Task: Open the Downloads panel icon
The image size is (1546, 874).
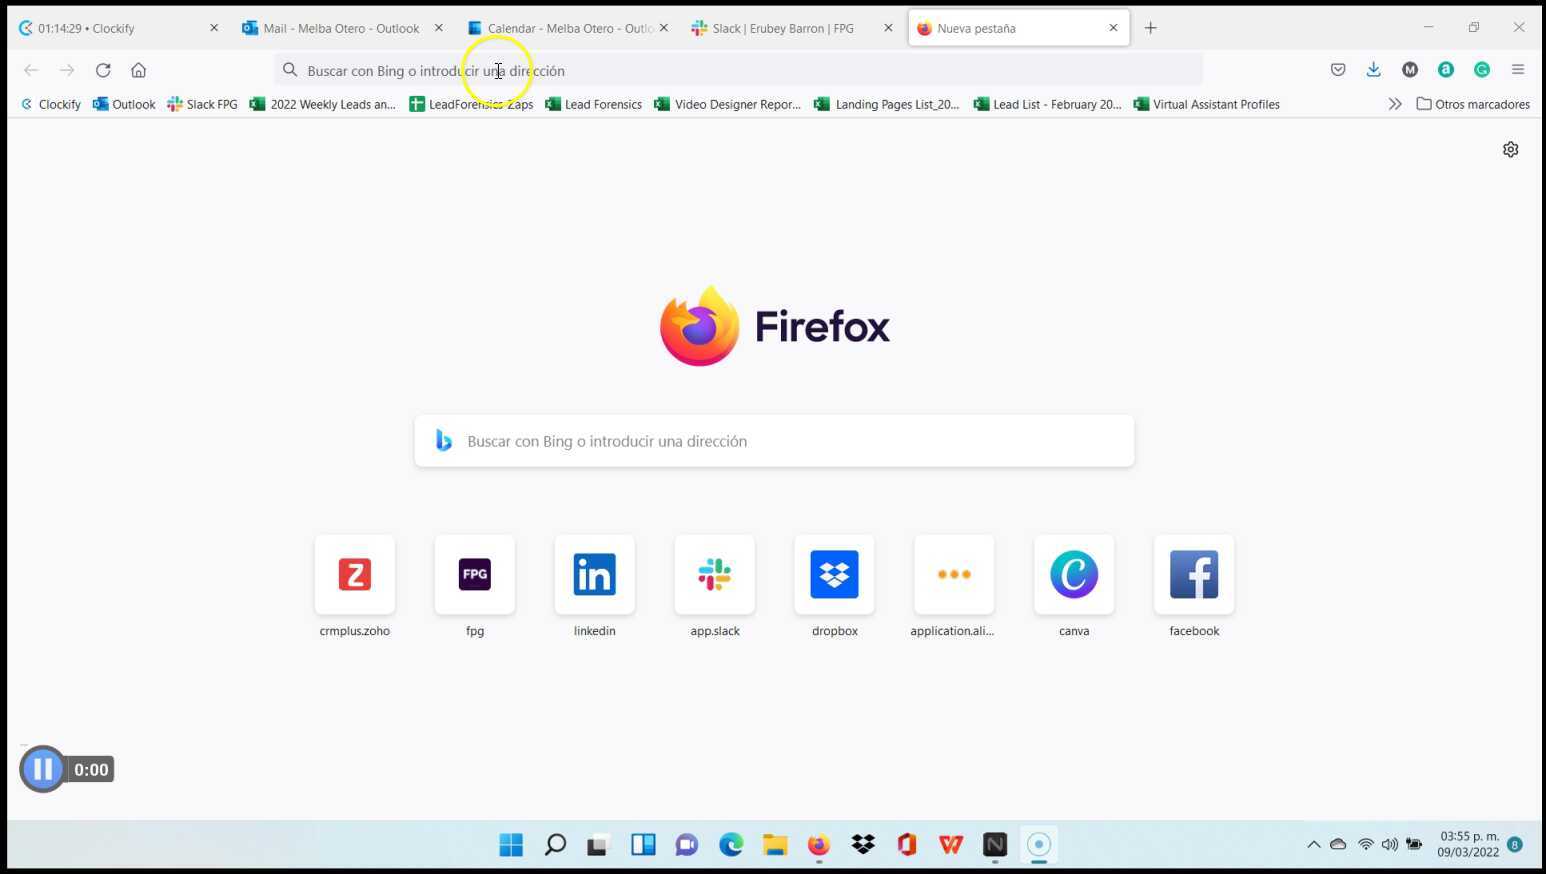Action: tap(1374, 70)
